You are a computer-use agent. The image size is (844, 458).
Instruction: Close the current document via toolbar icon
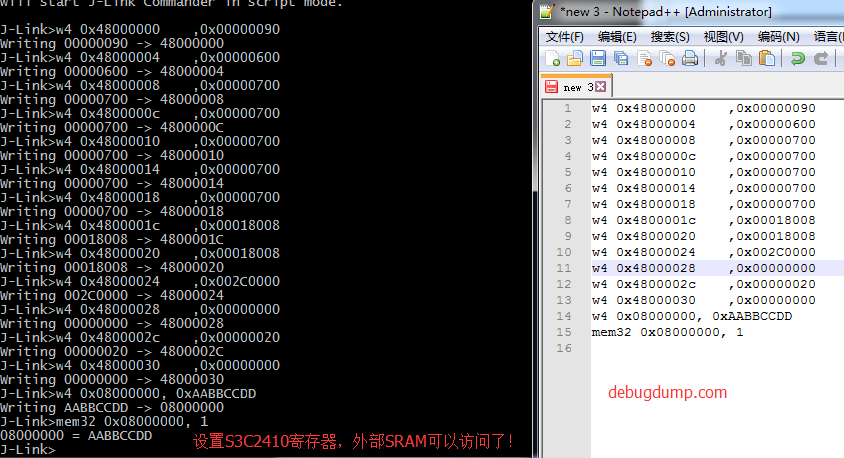click(x=644, y=58)
